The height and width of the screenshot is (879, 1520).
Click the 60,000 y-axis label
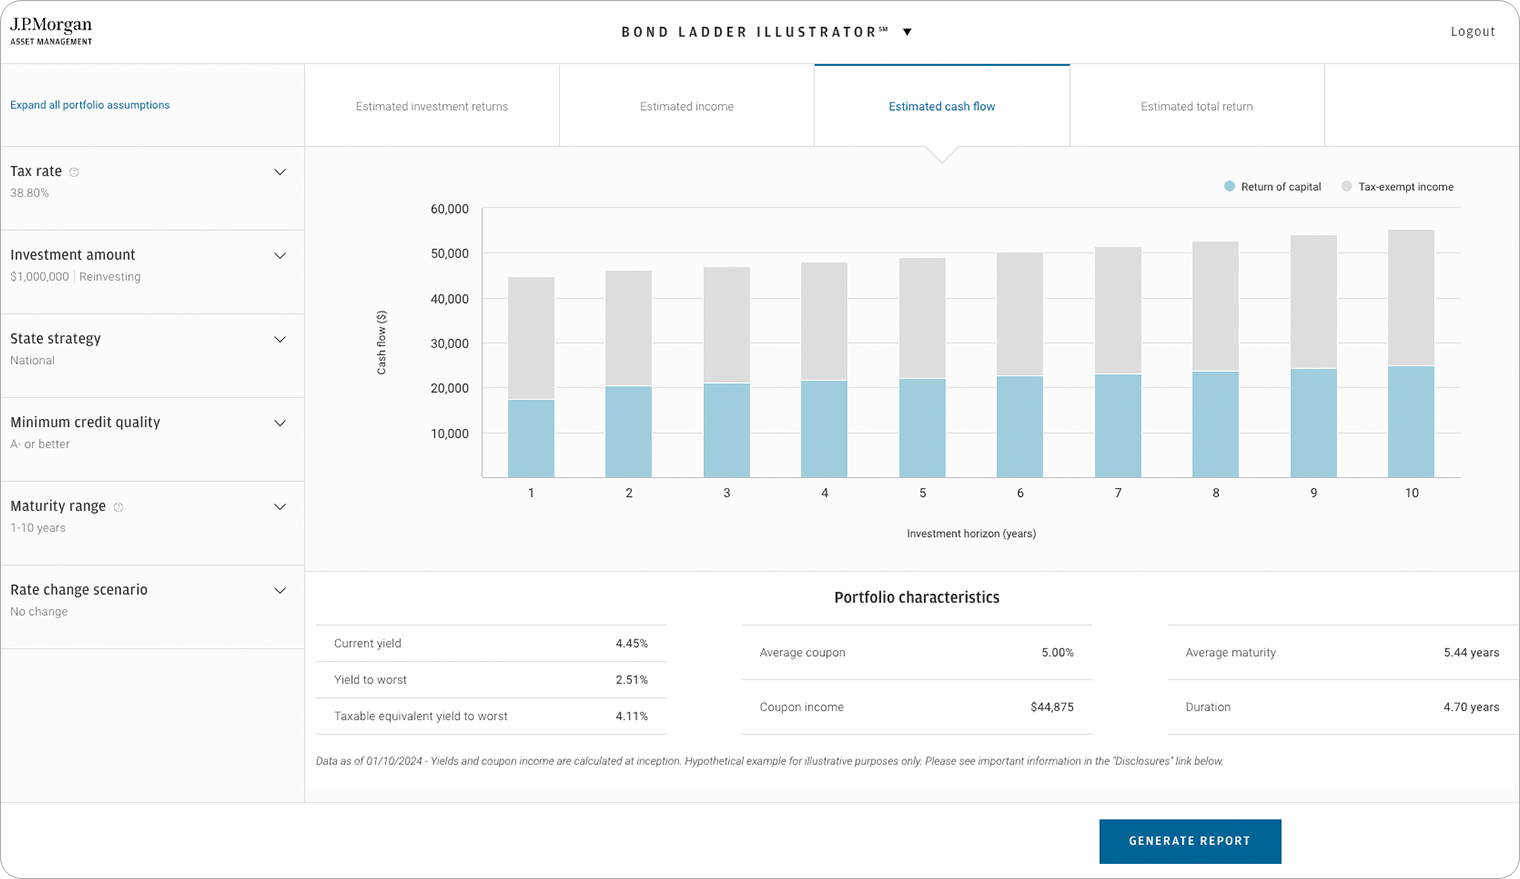click(450, 209)
